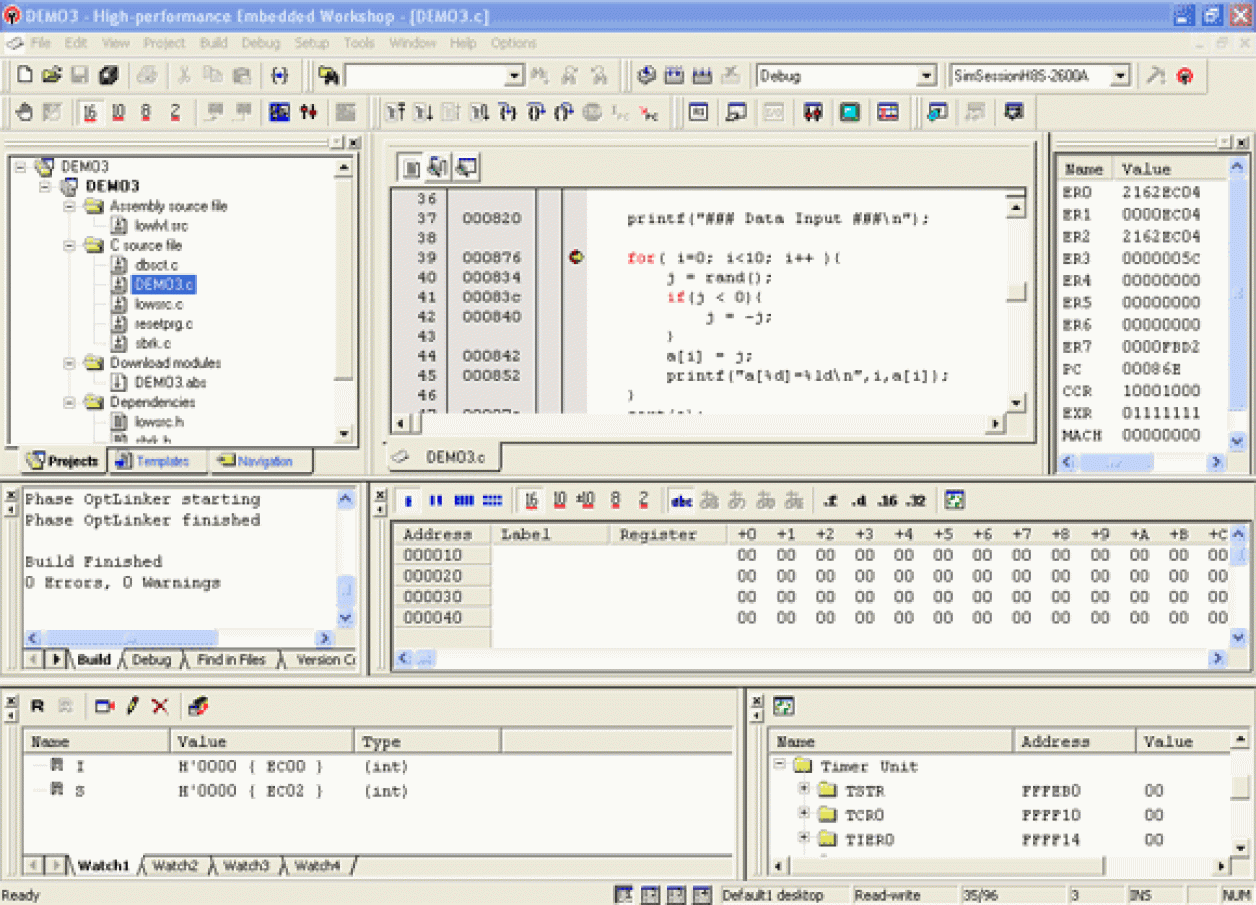1256x905 pixels.
Task: Toggle hexadecimal radix 16 in the toolbar
Action: [89, 113]
